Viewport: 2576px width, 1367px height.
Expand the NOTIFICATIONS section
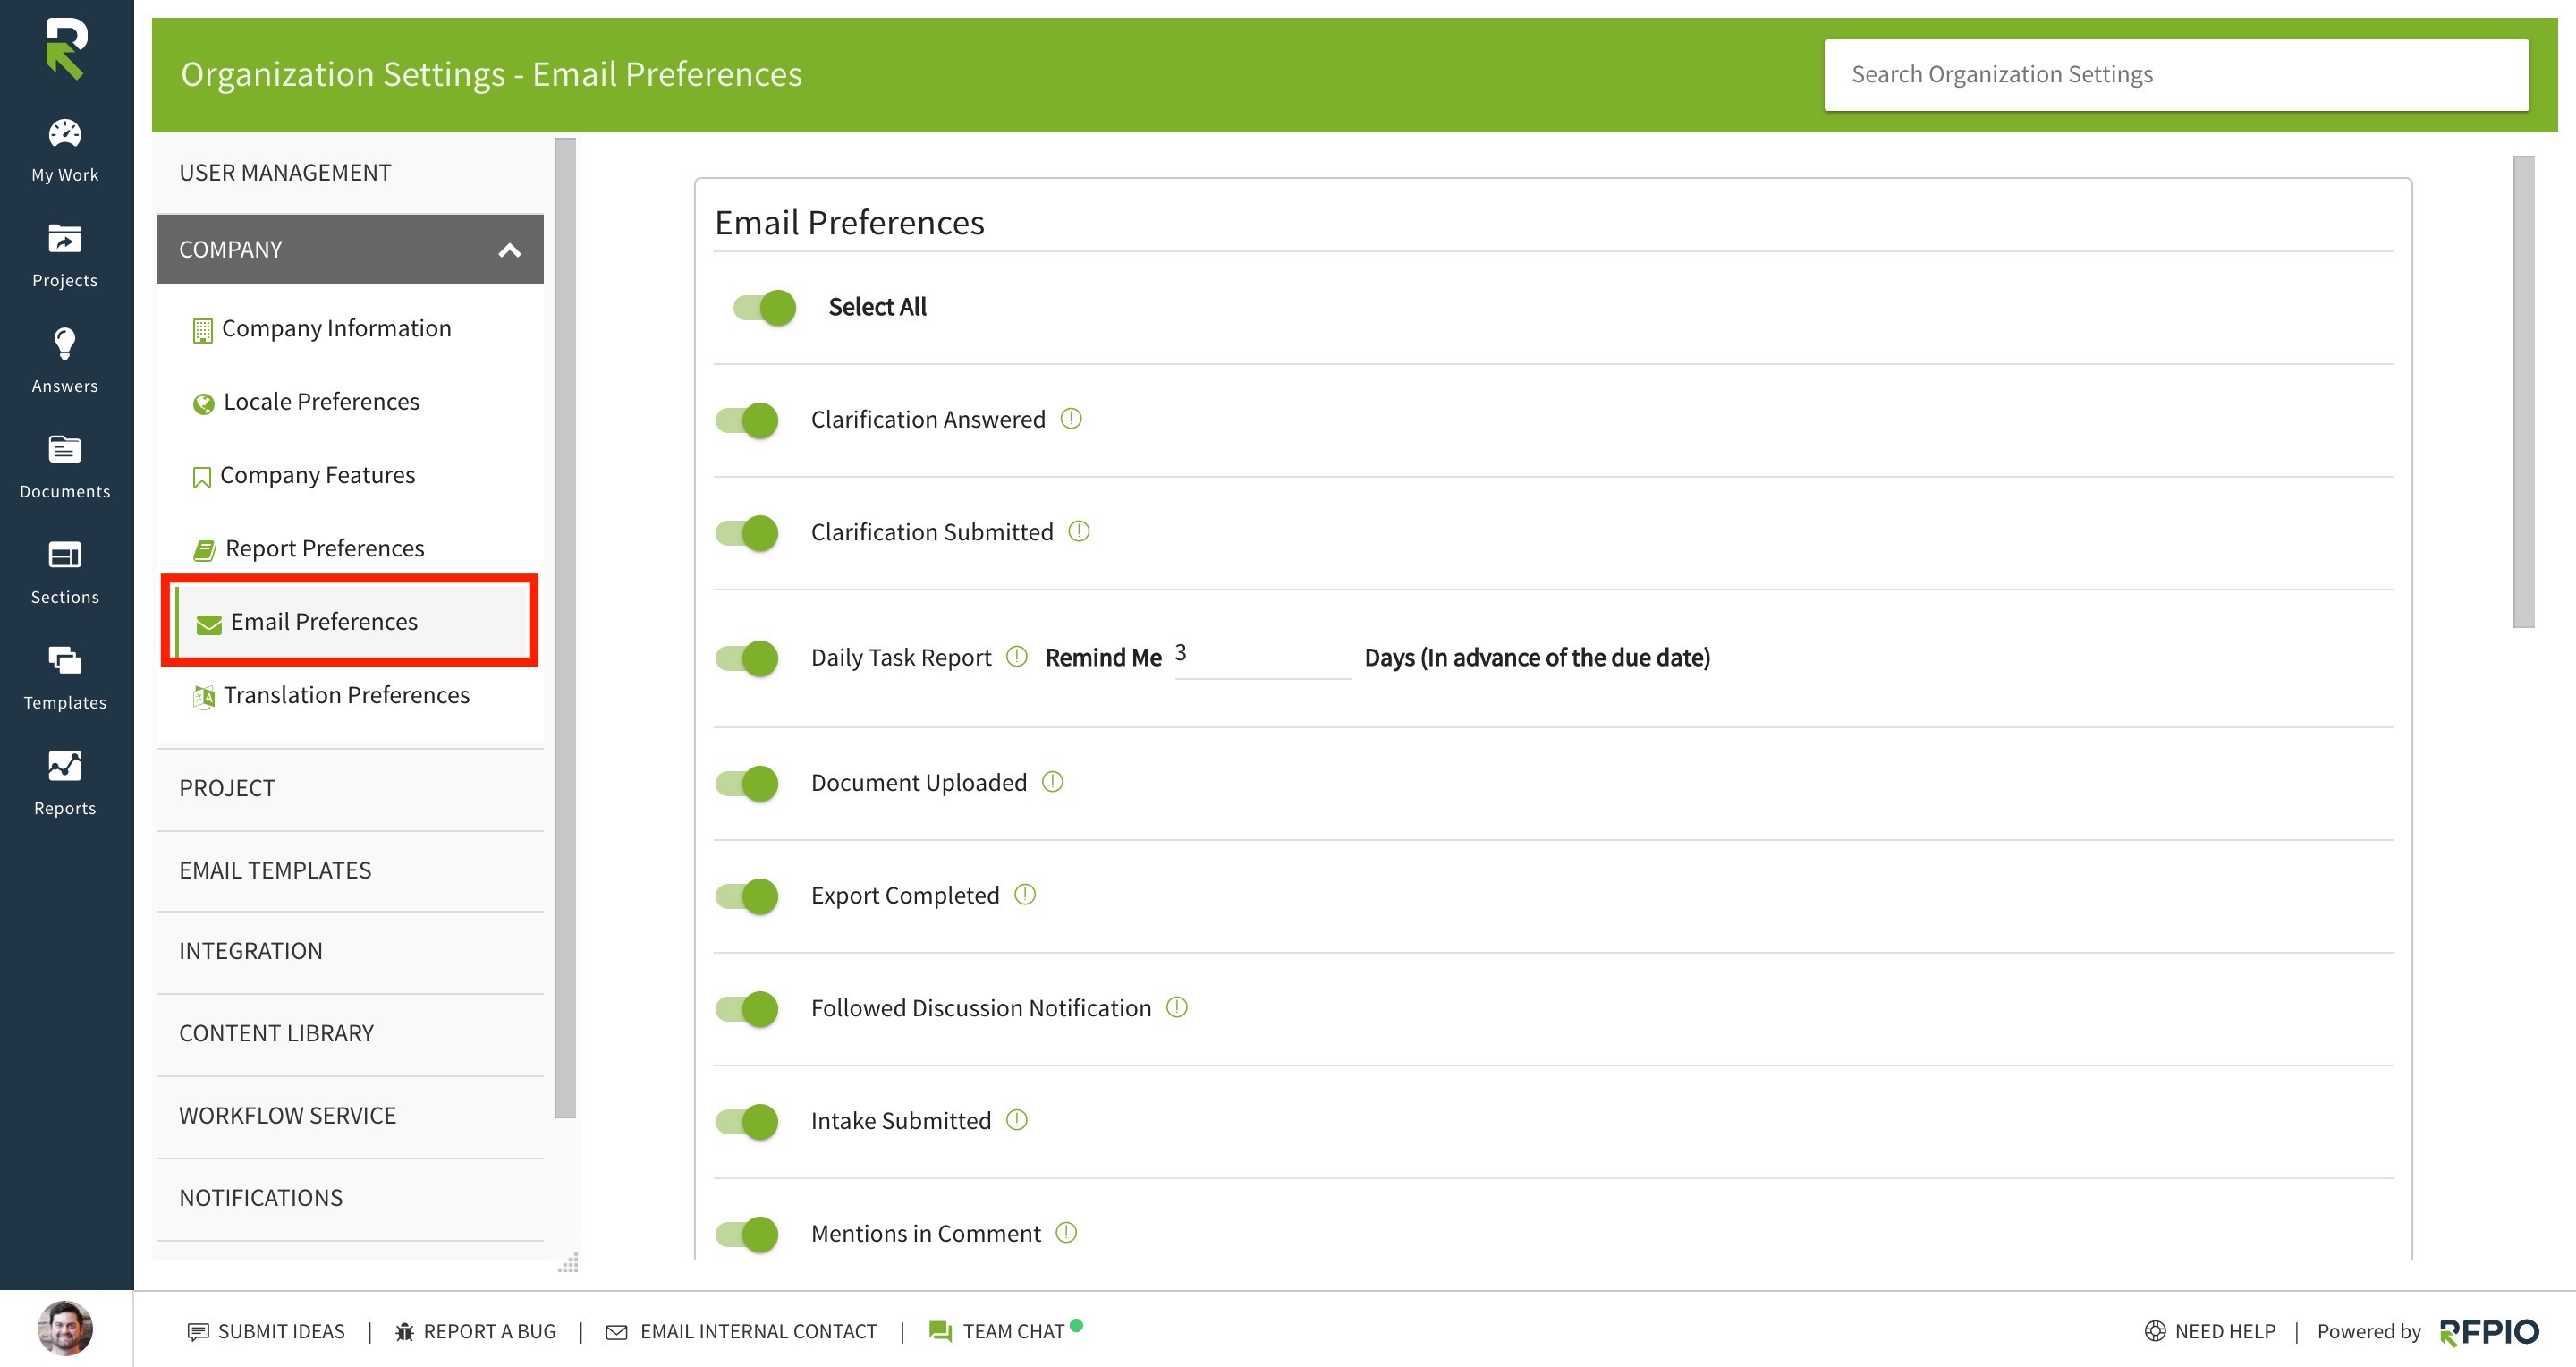point(350,1199)
